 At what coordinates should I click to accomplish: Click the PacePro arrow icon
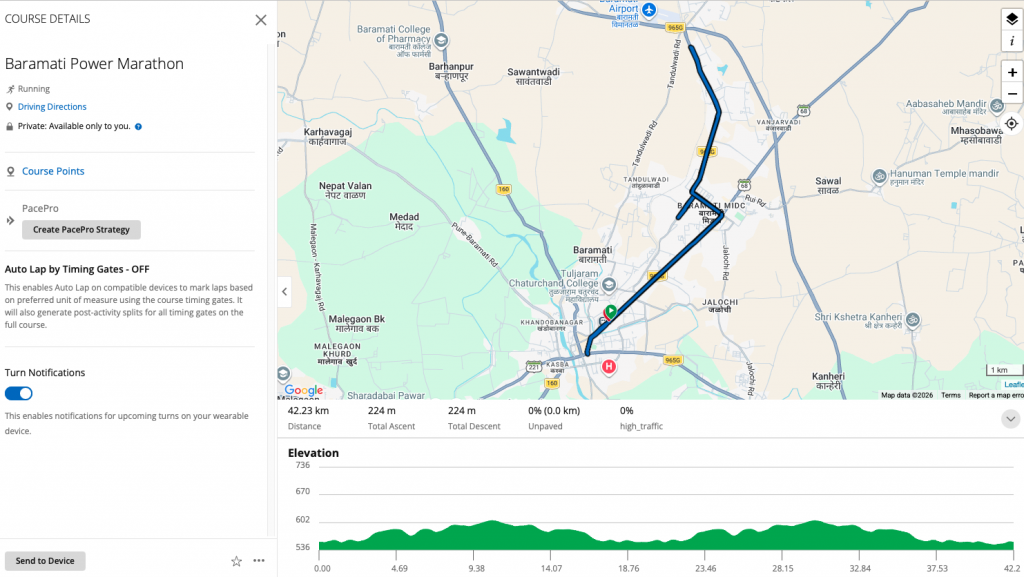coord(10,221)
